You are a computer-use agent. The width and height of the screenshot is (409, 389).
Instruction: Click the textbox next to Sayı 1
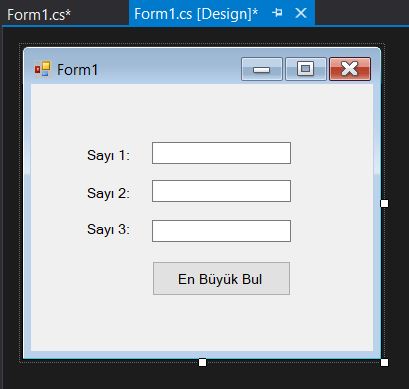tap(221, 153)
